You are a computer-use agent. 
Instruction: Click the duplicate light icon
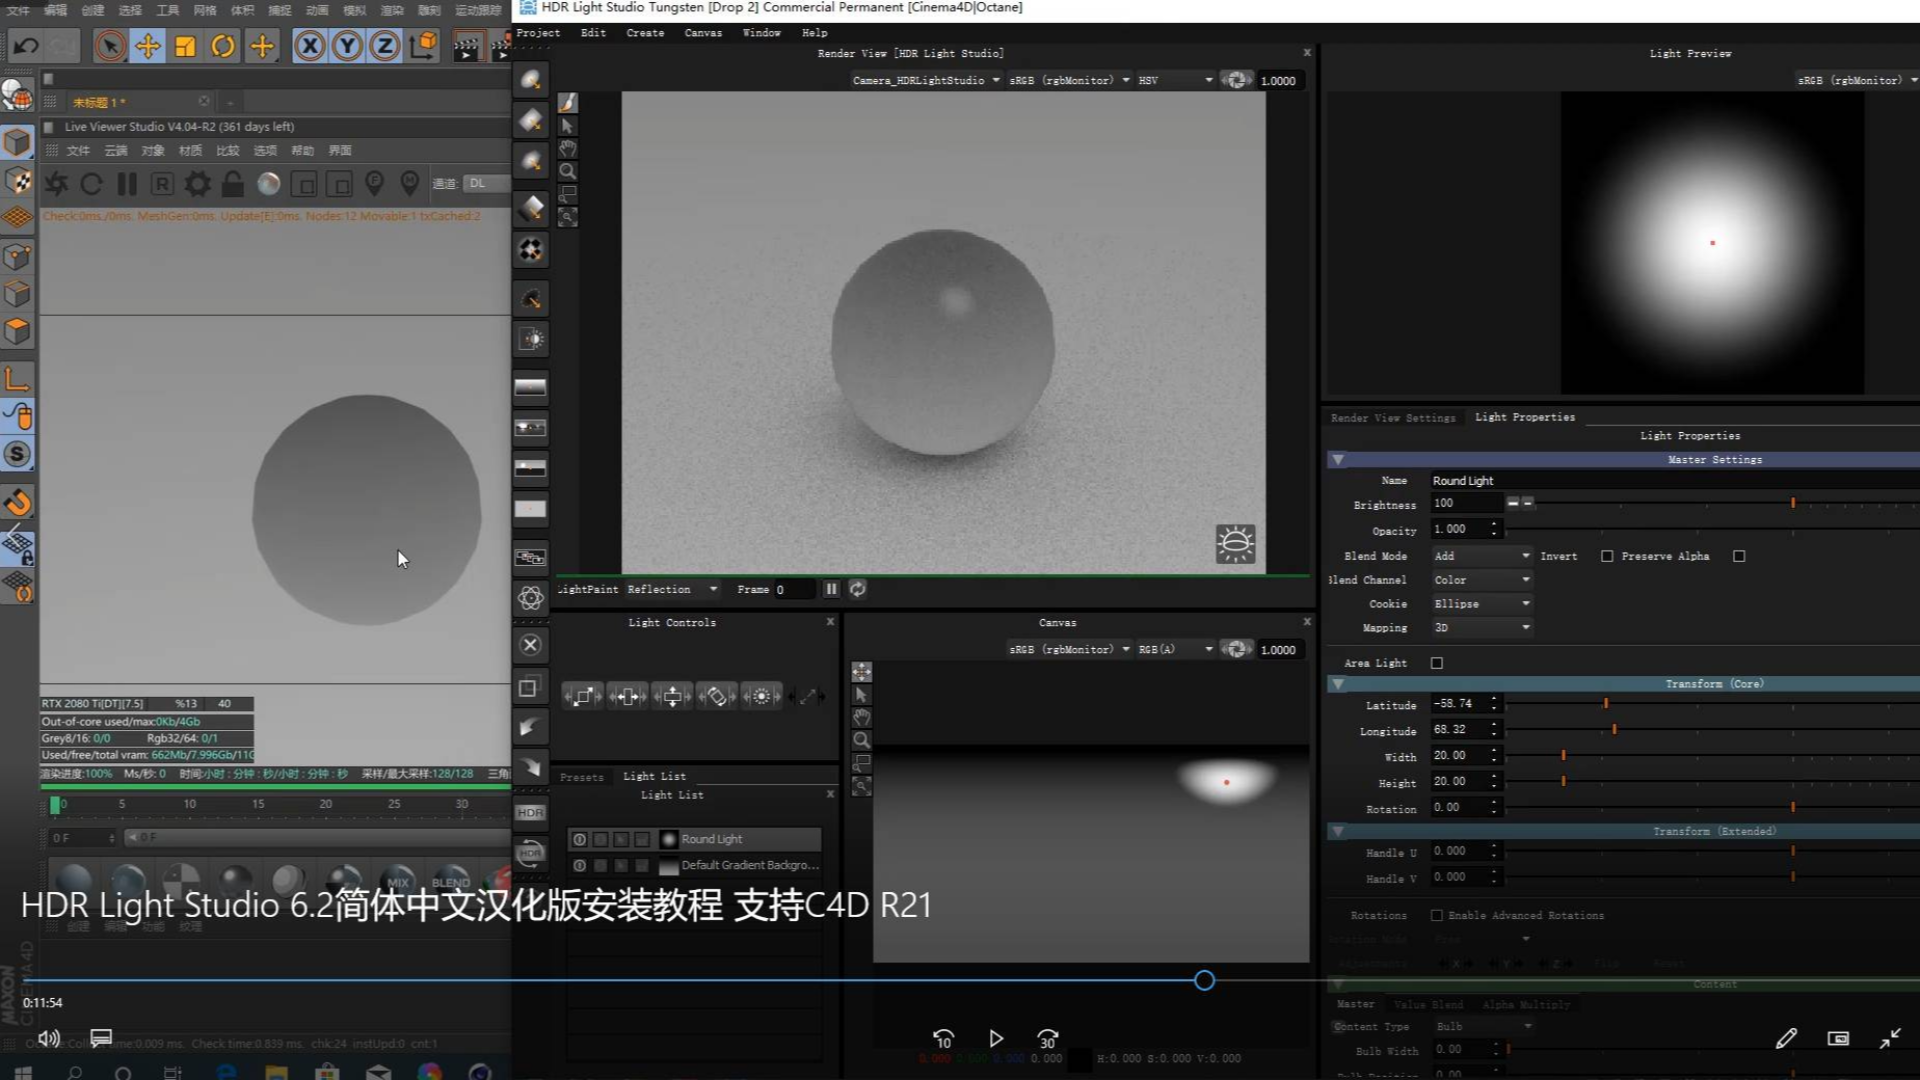click(x=531, y=687)
